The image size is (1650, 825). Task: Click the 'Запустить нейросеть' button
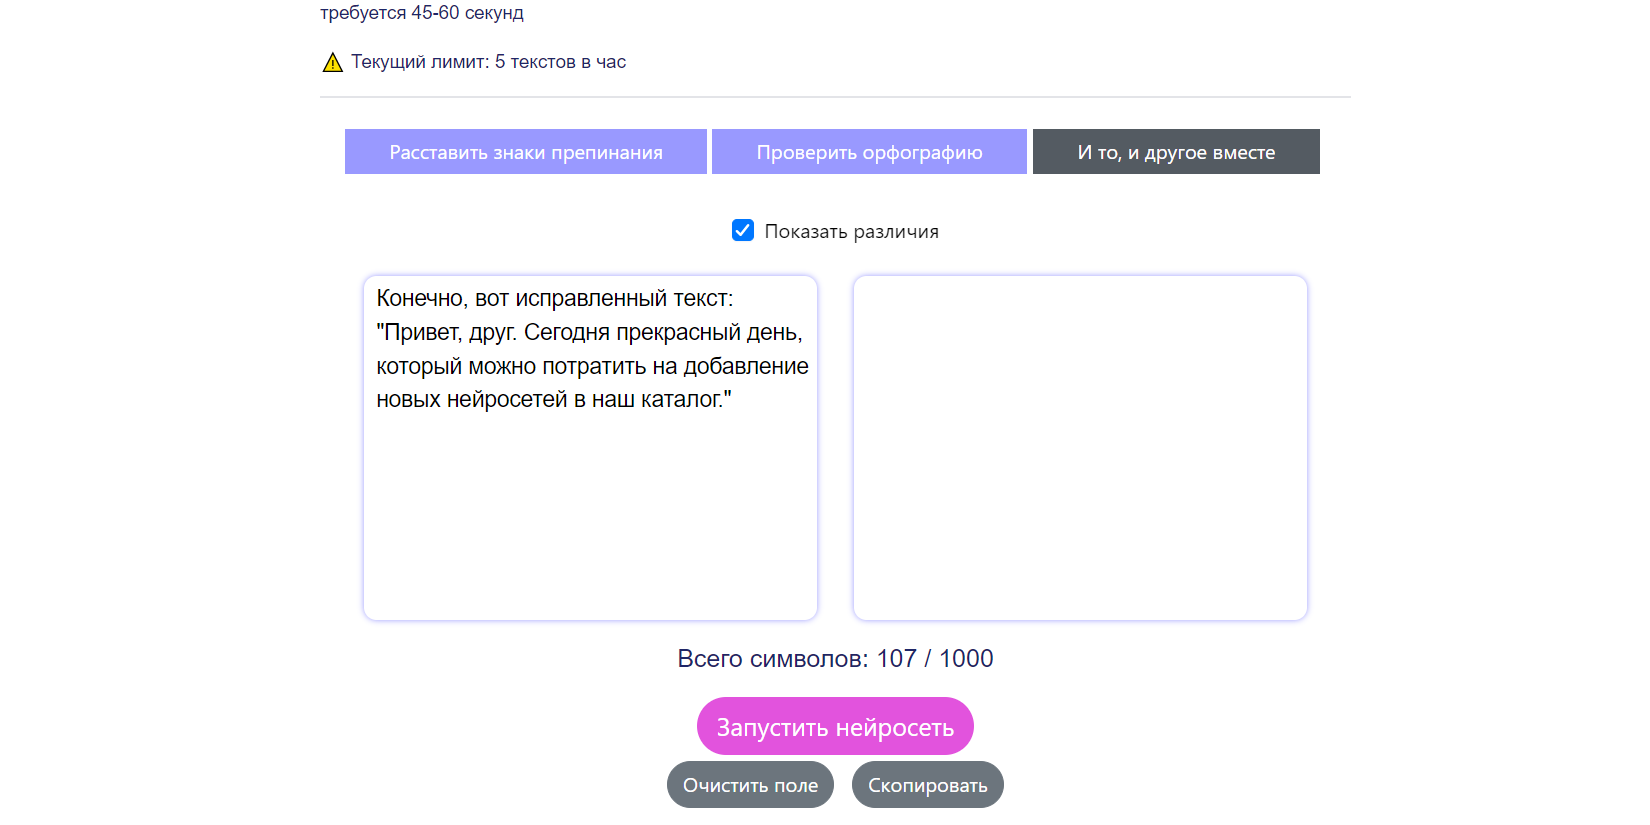click(x=835, y=727)
